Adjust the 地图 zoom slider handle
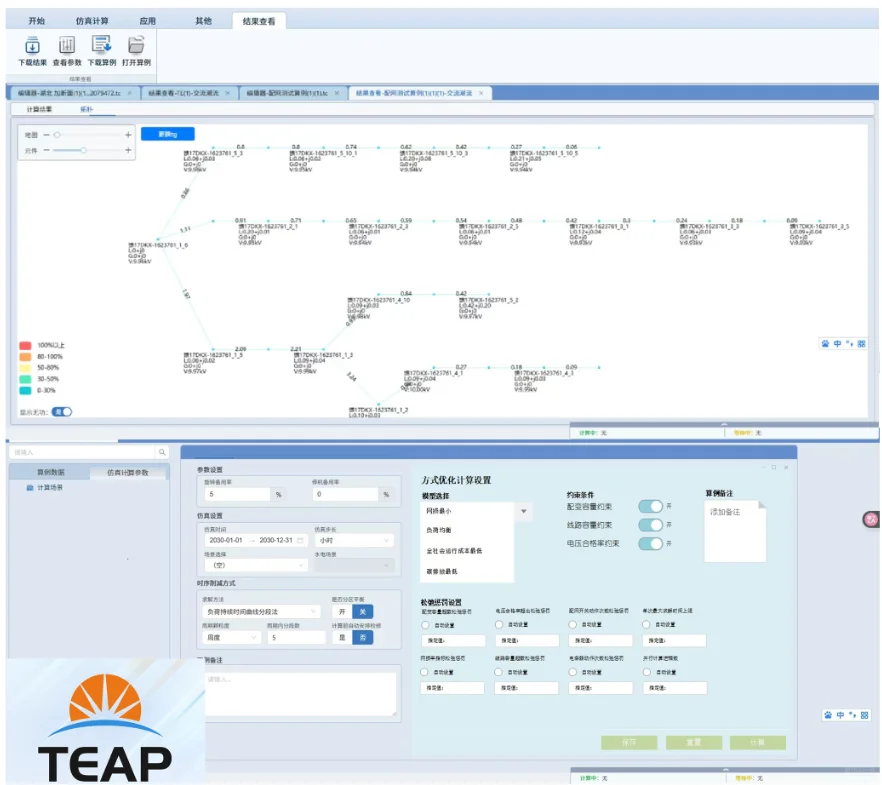Image resolution: width=882 pixels, height=785 pixels. [x=57, y=135]
